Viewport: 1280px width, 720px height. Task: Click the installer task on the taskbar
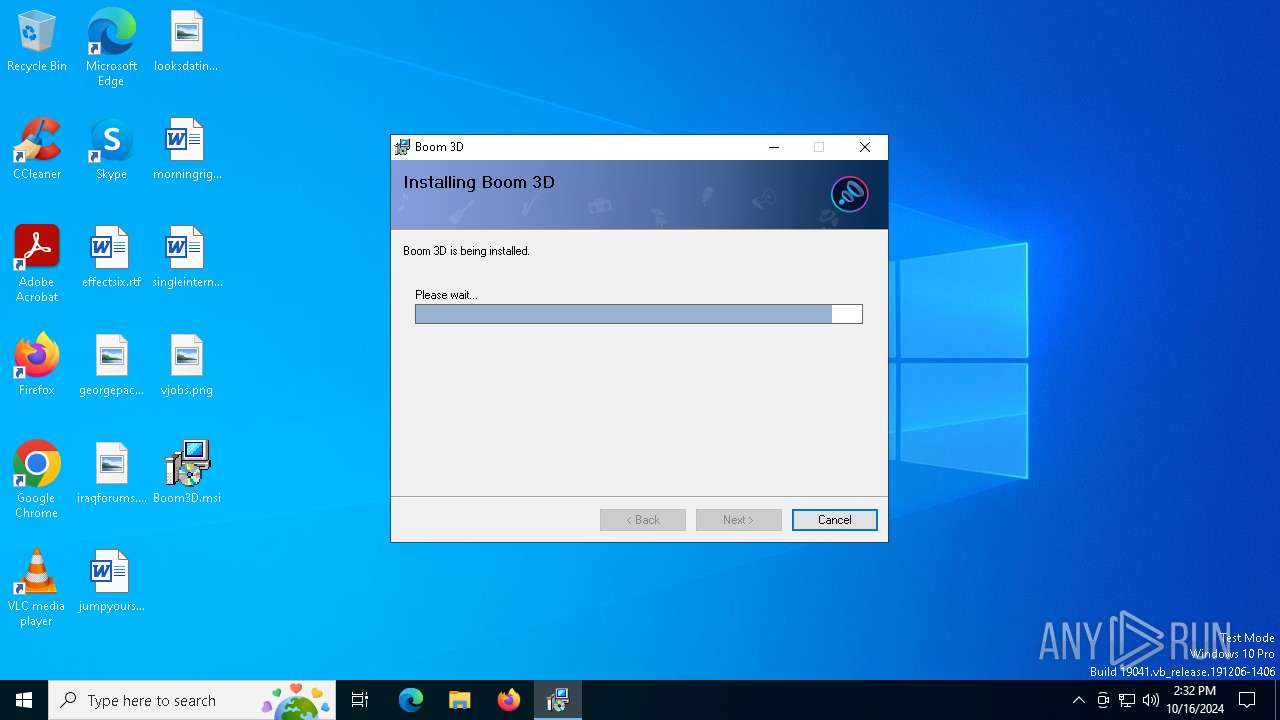click(558, 700)
